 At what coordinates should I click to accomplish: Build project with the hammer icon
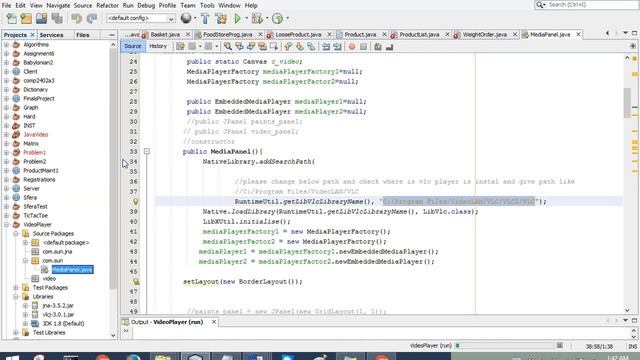pyautogui.click(x=205, y=18)
